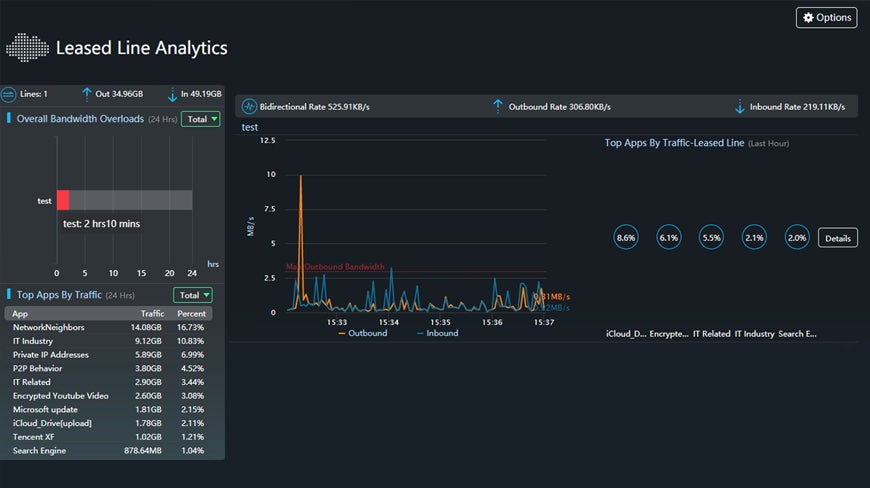Select the P2P Behavior row
This screenshot has height=488, width=870.
(108, 368)
